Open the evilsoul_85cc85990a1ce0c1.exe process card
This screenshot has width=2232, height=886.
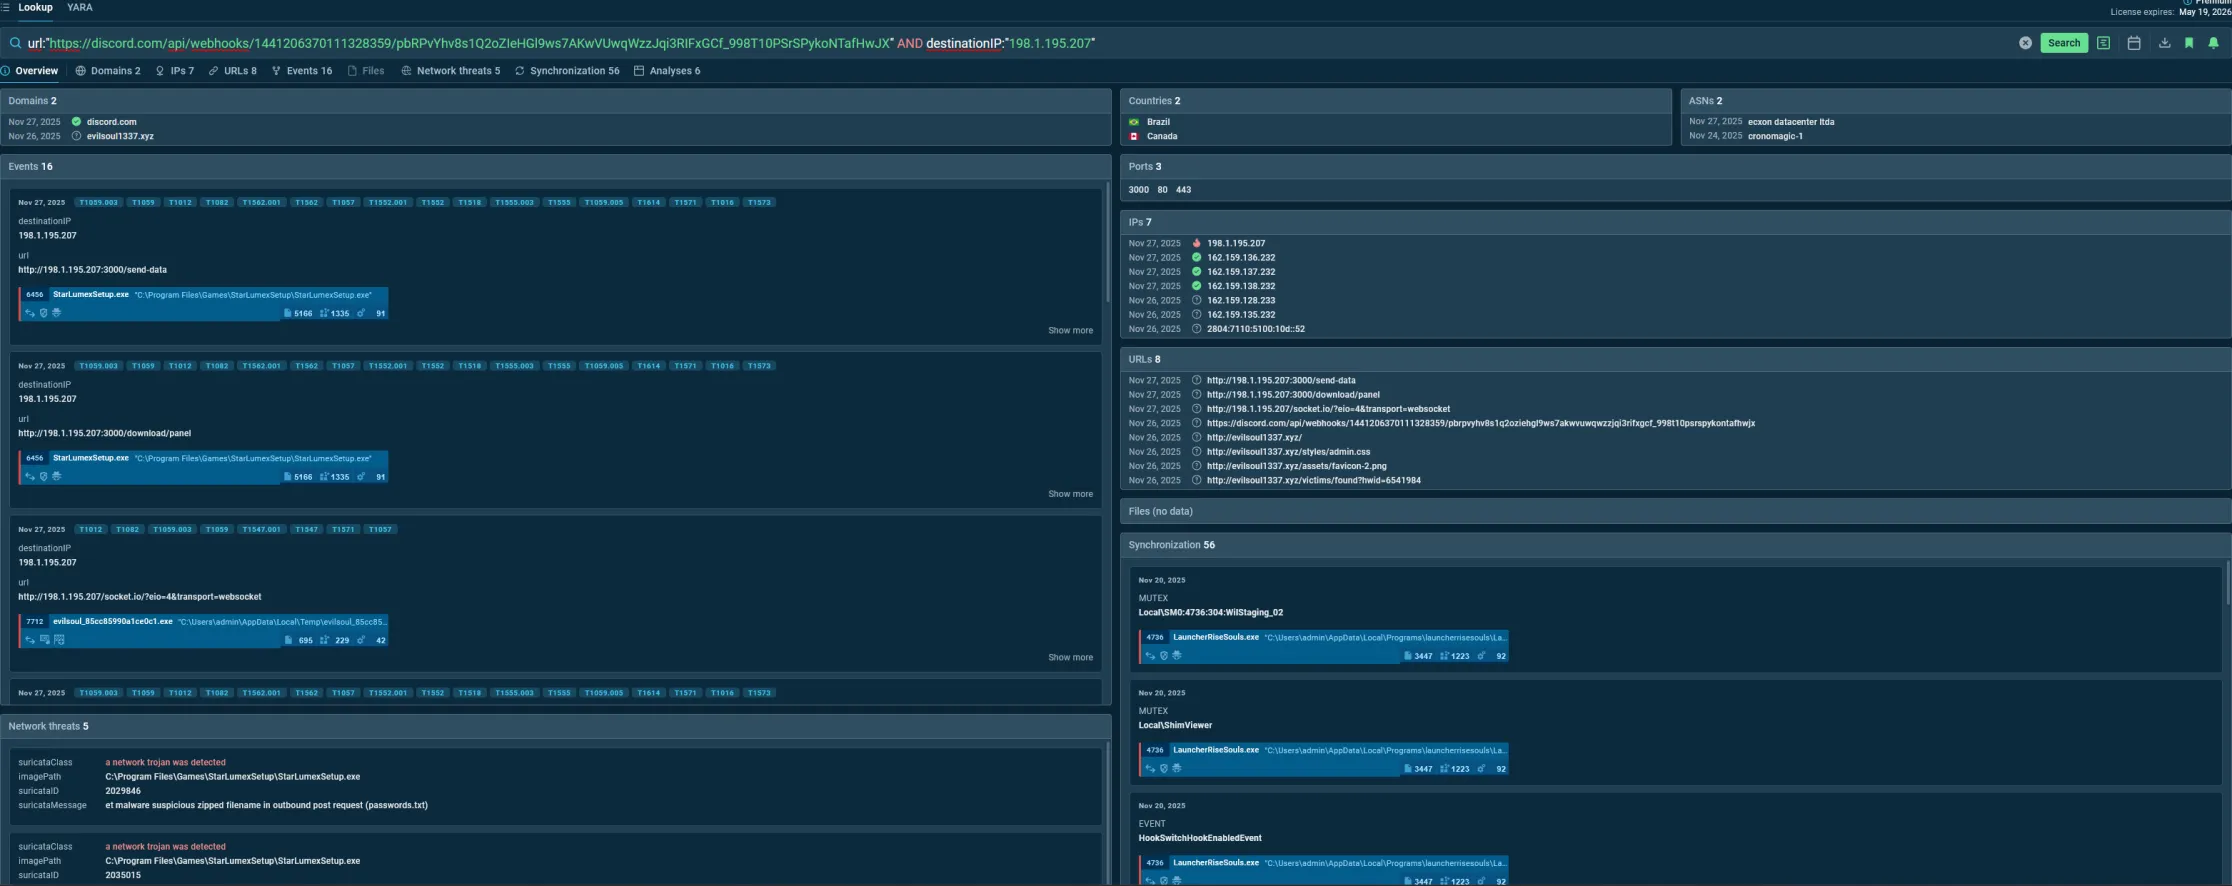coord(204,630)
